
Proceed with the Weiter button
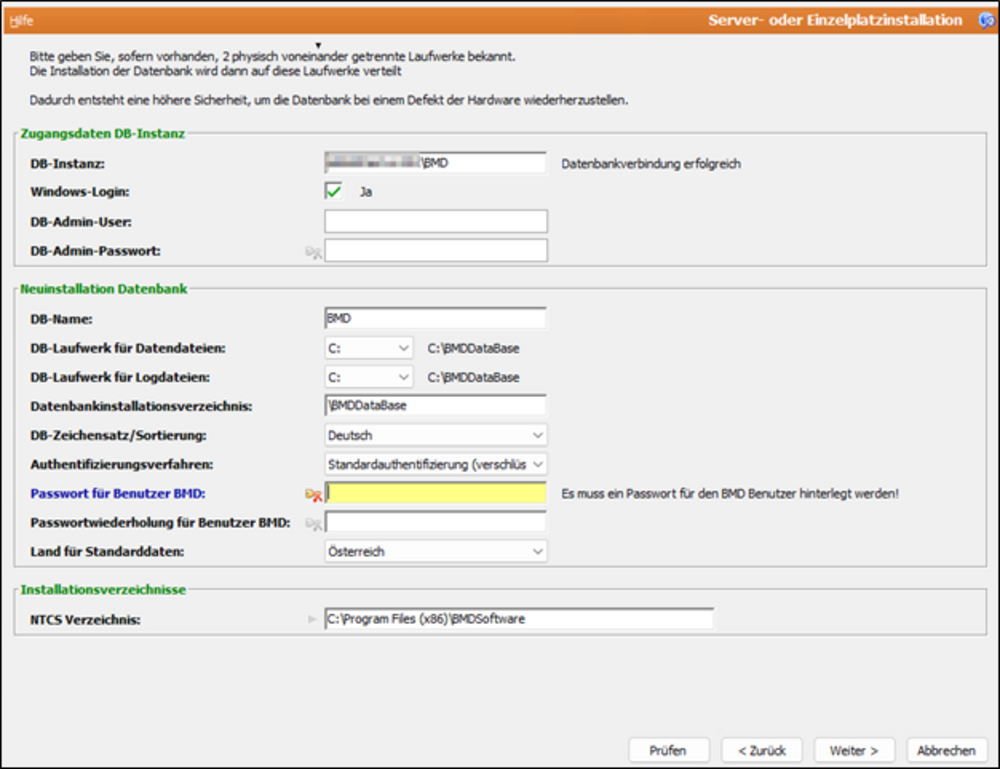(854, 751)
